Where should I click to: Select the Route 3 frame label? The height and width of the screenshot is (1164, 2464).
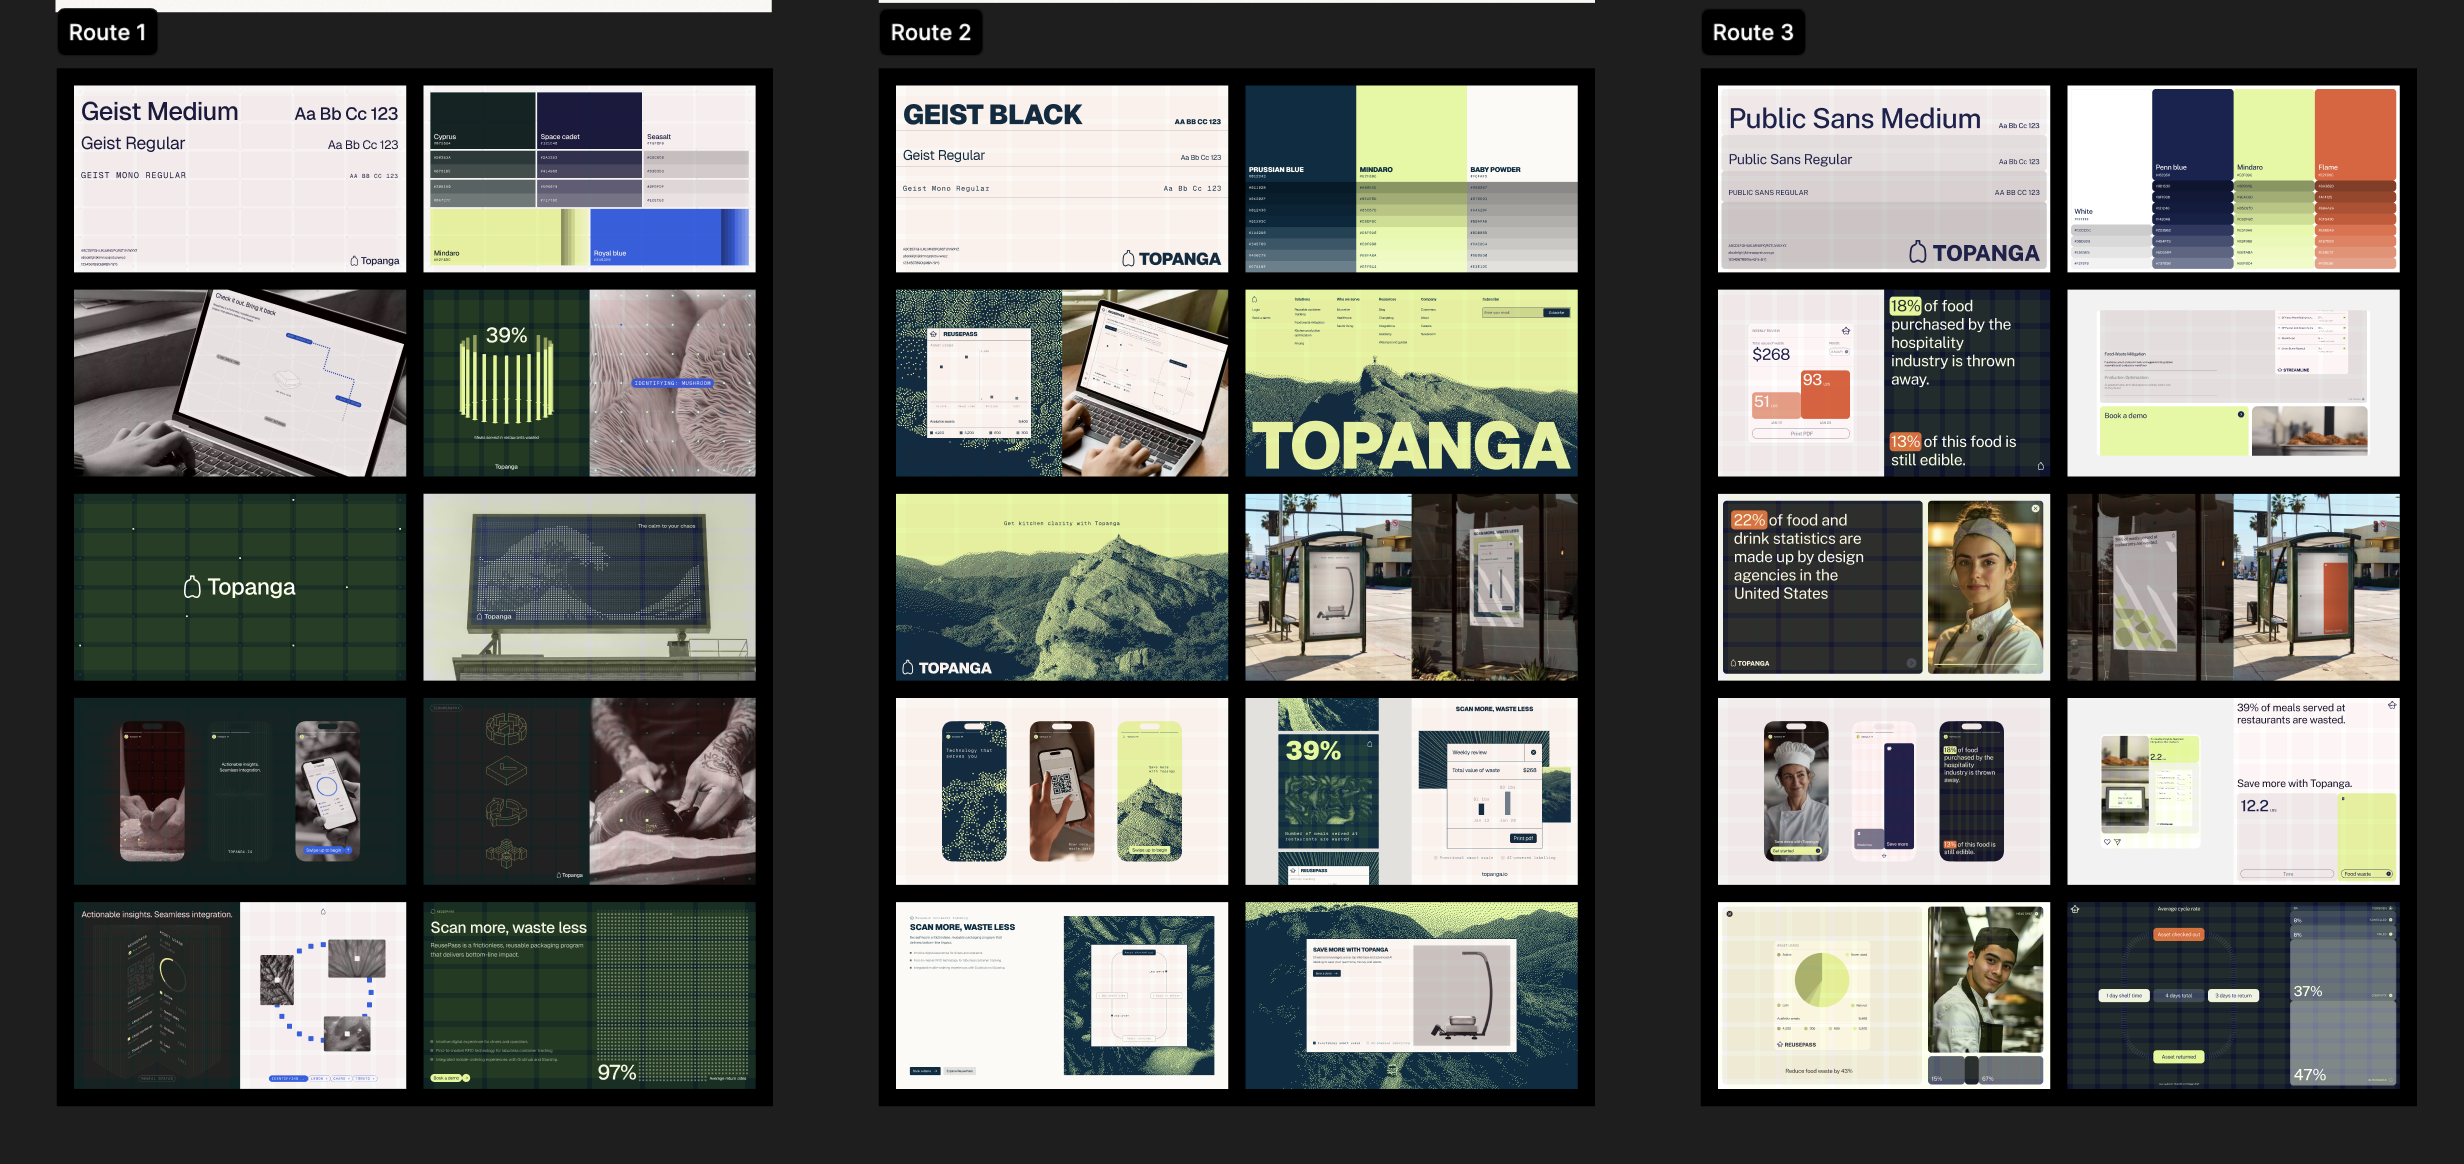1752,32
